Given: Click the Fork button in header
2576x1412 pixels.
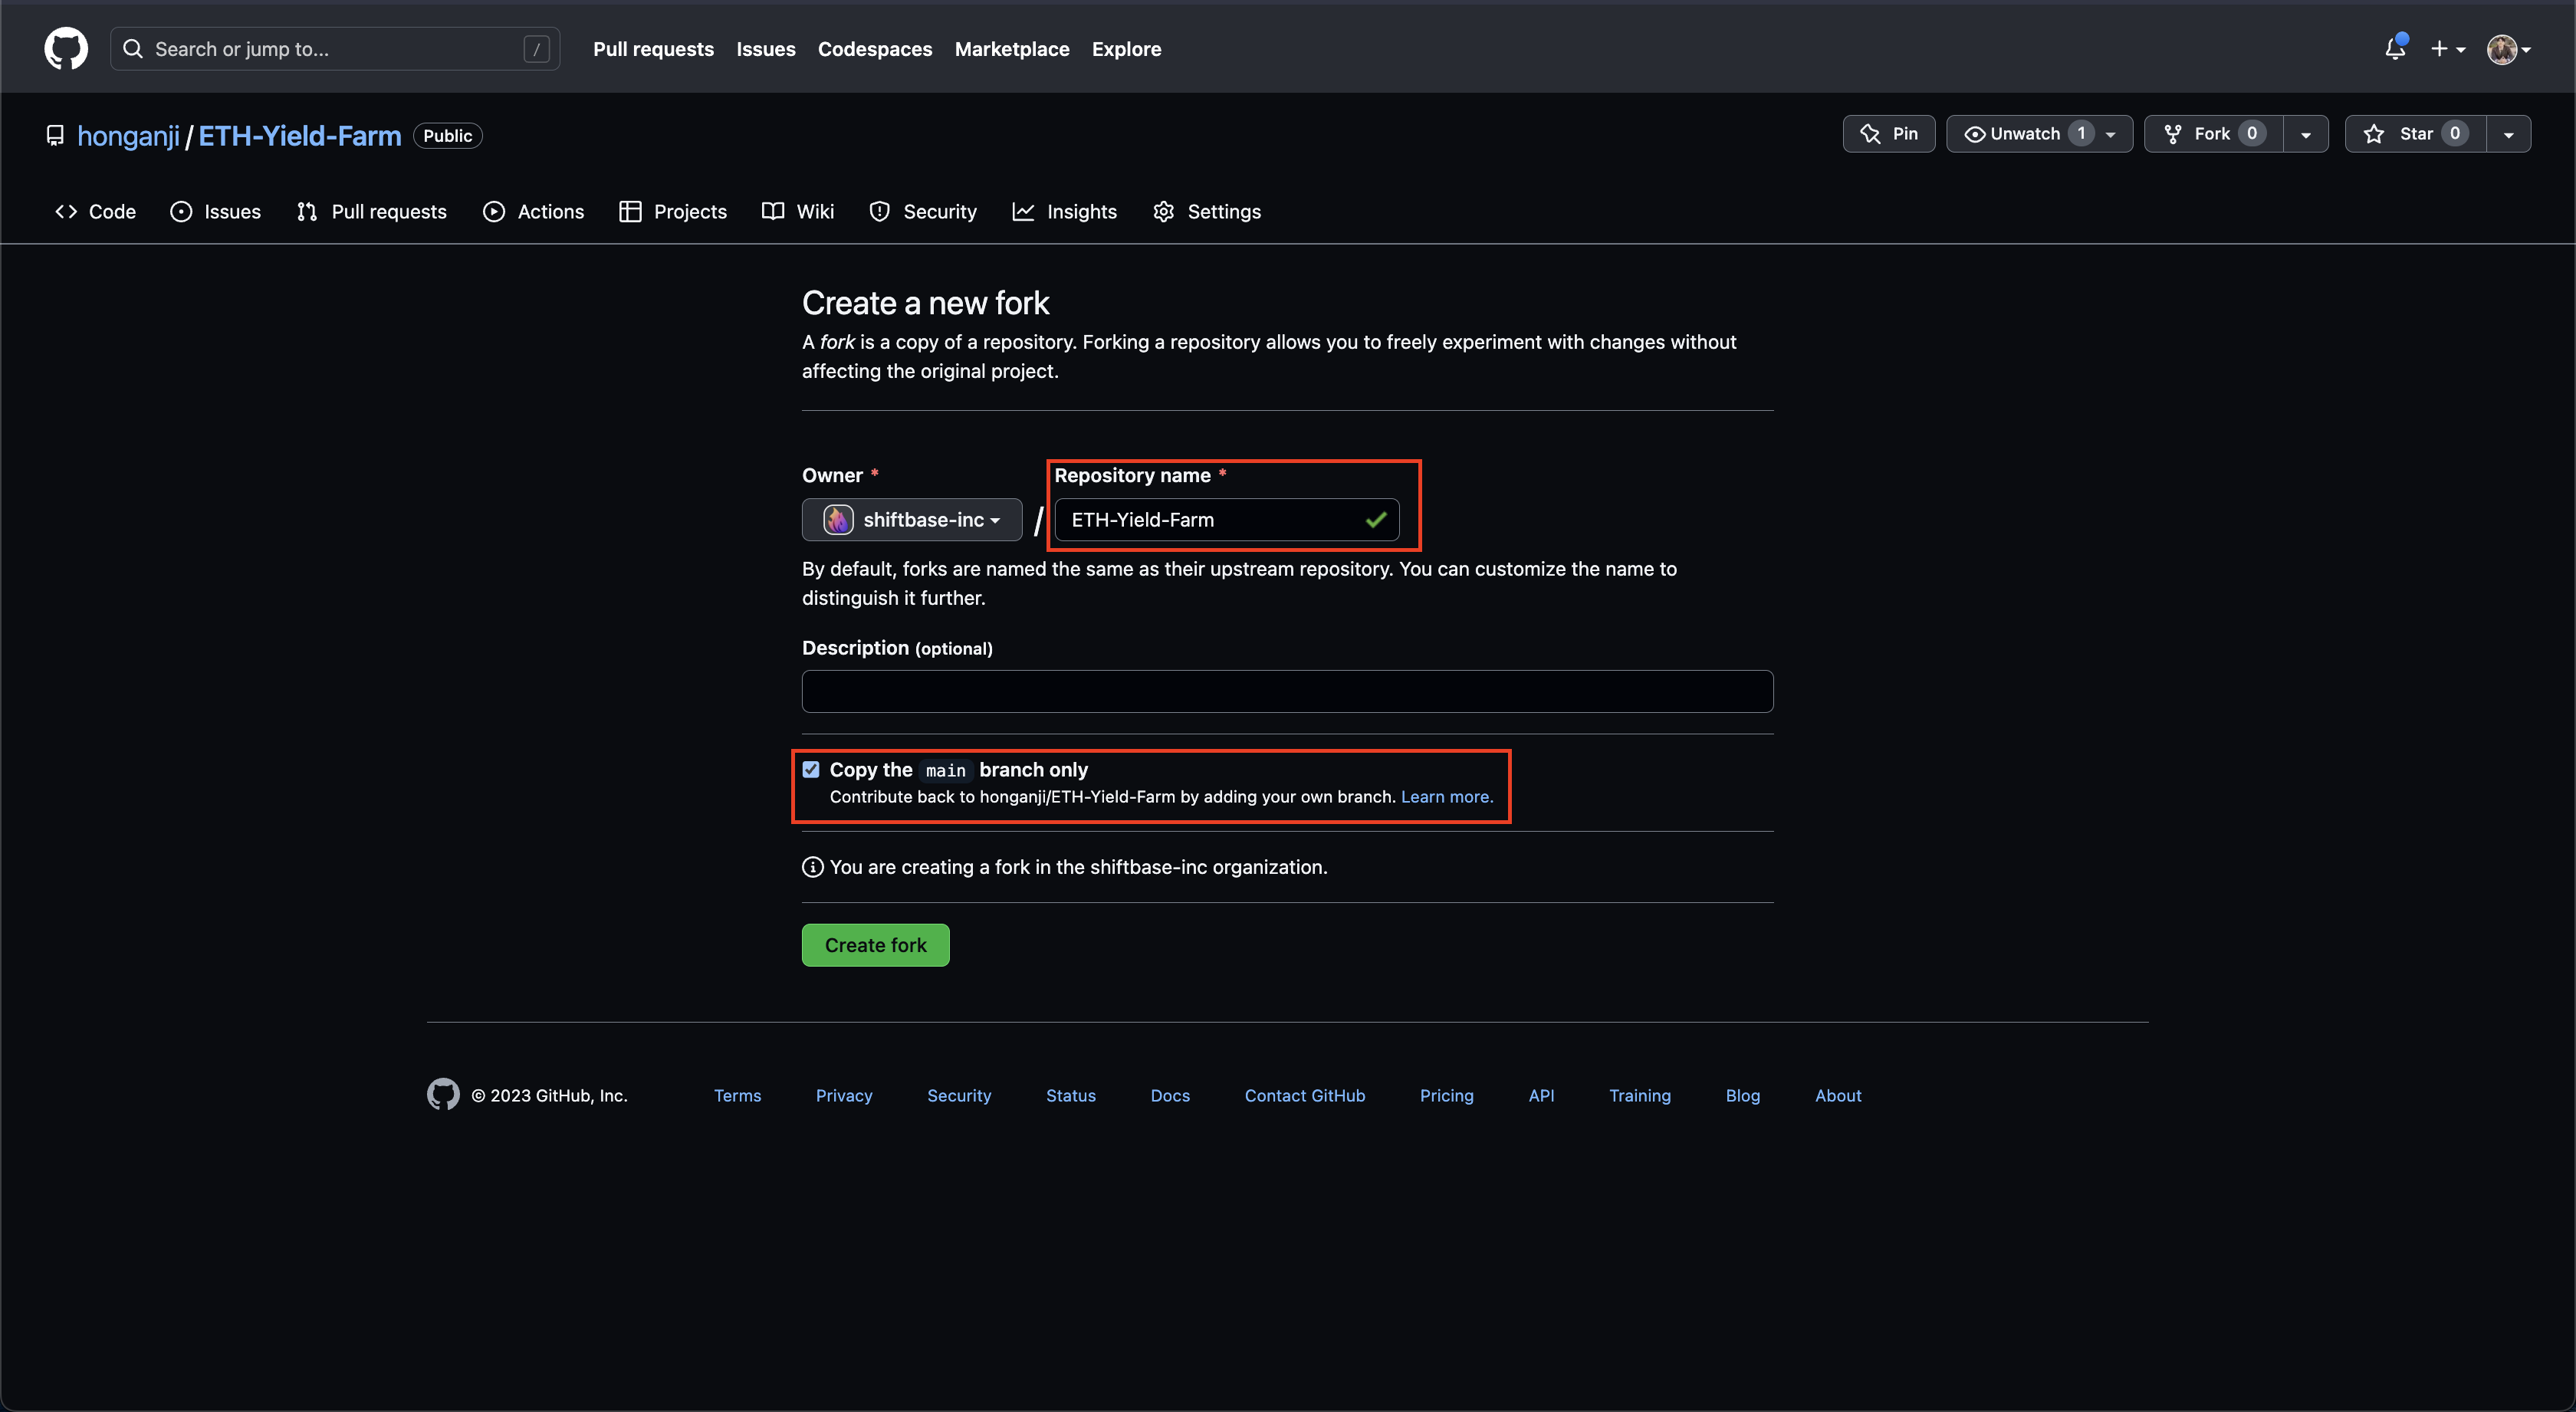Looking at the screenshot, I should coord(2213,134).
